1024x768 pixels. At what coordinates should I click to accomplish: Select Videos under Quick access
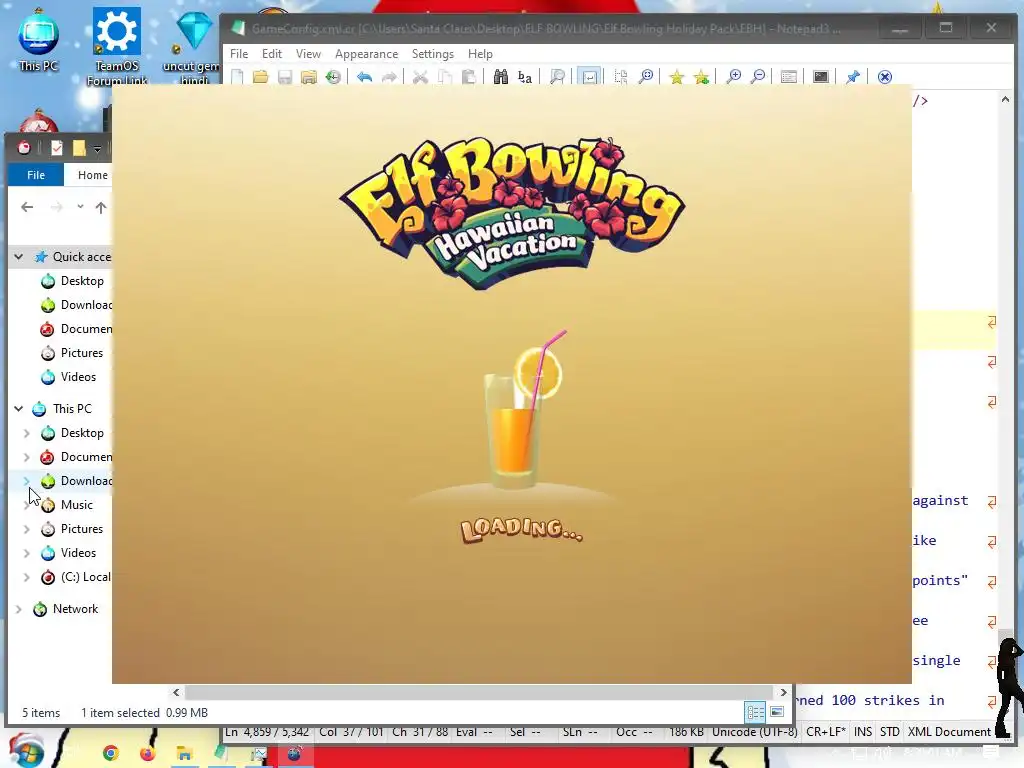click(x=78, y=377)
